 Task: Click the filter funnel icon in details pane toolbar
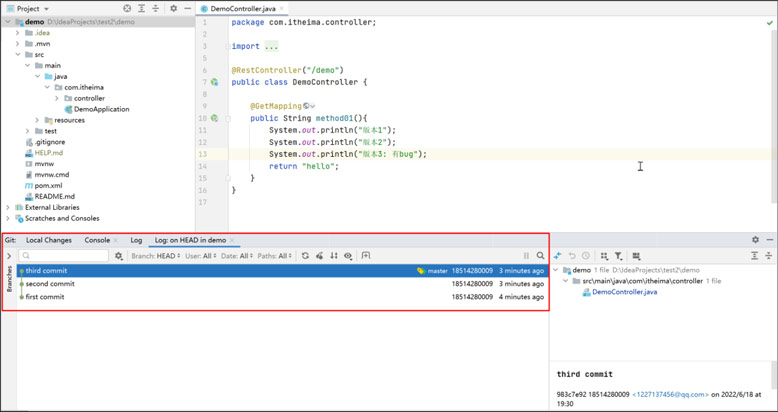pos(618,256)
